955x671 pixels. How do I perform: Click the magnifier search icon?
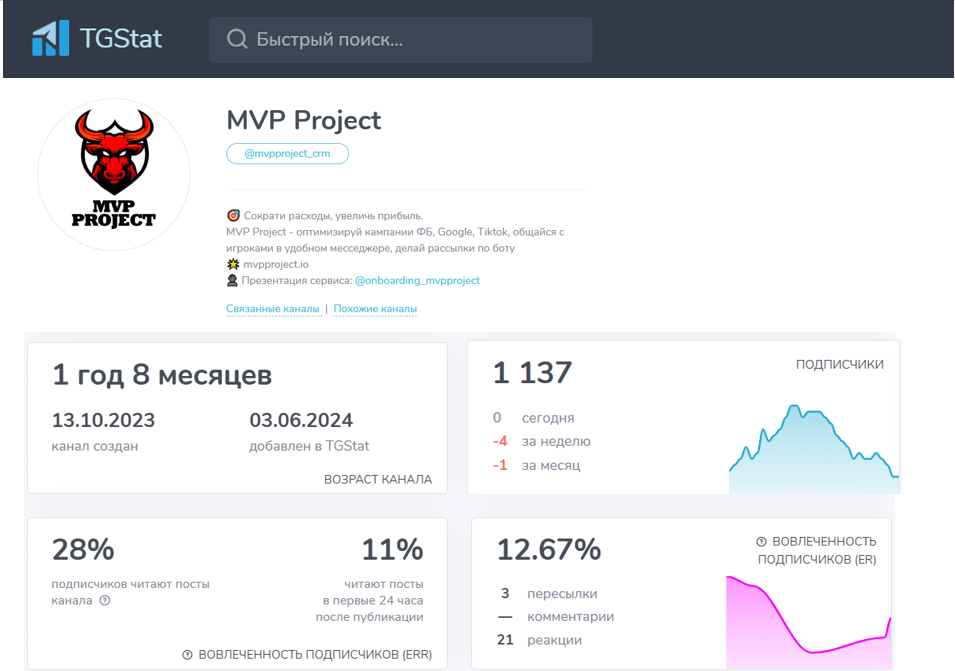(237, 39)
